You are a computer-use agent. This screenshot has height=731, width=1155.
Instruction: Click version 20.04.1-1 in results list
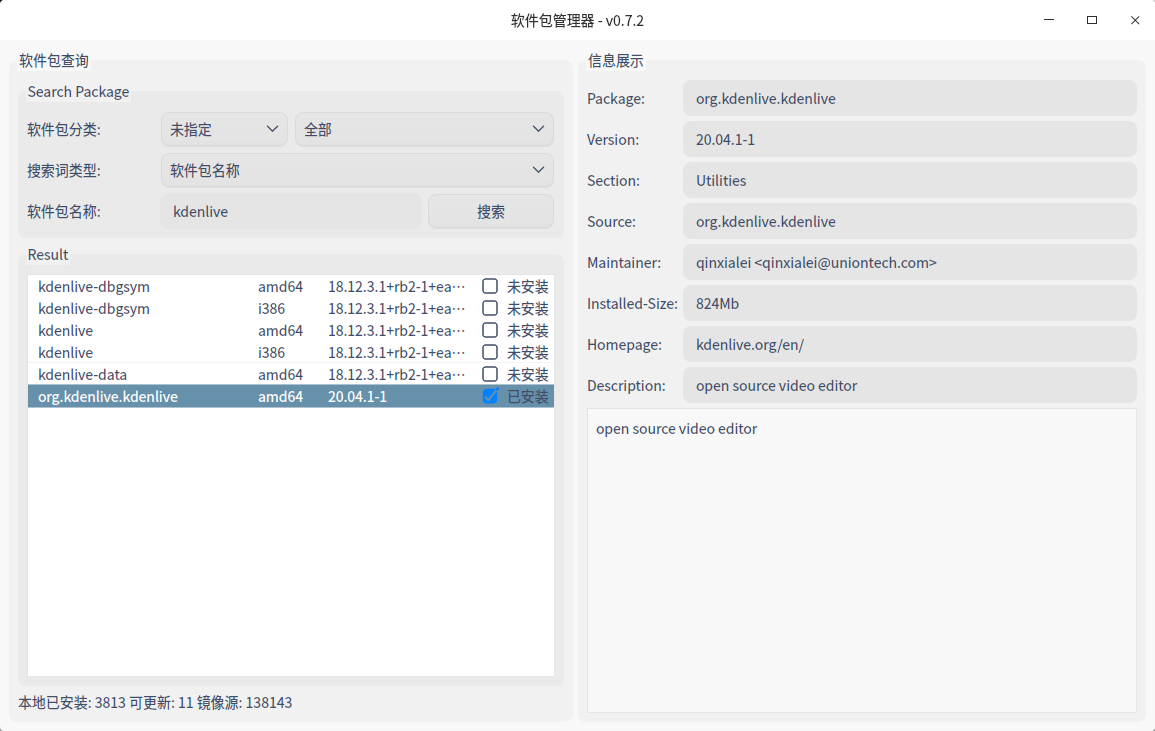pos(357,396)
